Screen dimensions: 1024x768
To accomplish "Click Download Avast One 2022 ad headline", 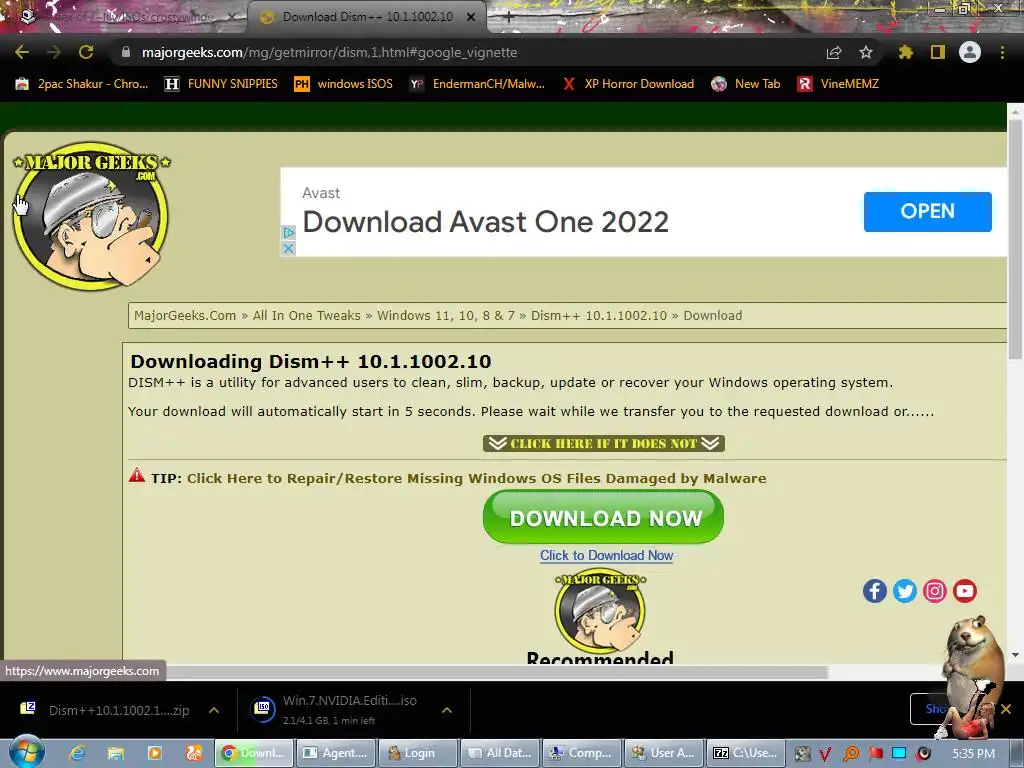I will point(485,222).
